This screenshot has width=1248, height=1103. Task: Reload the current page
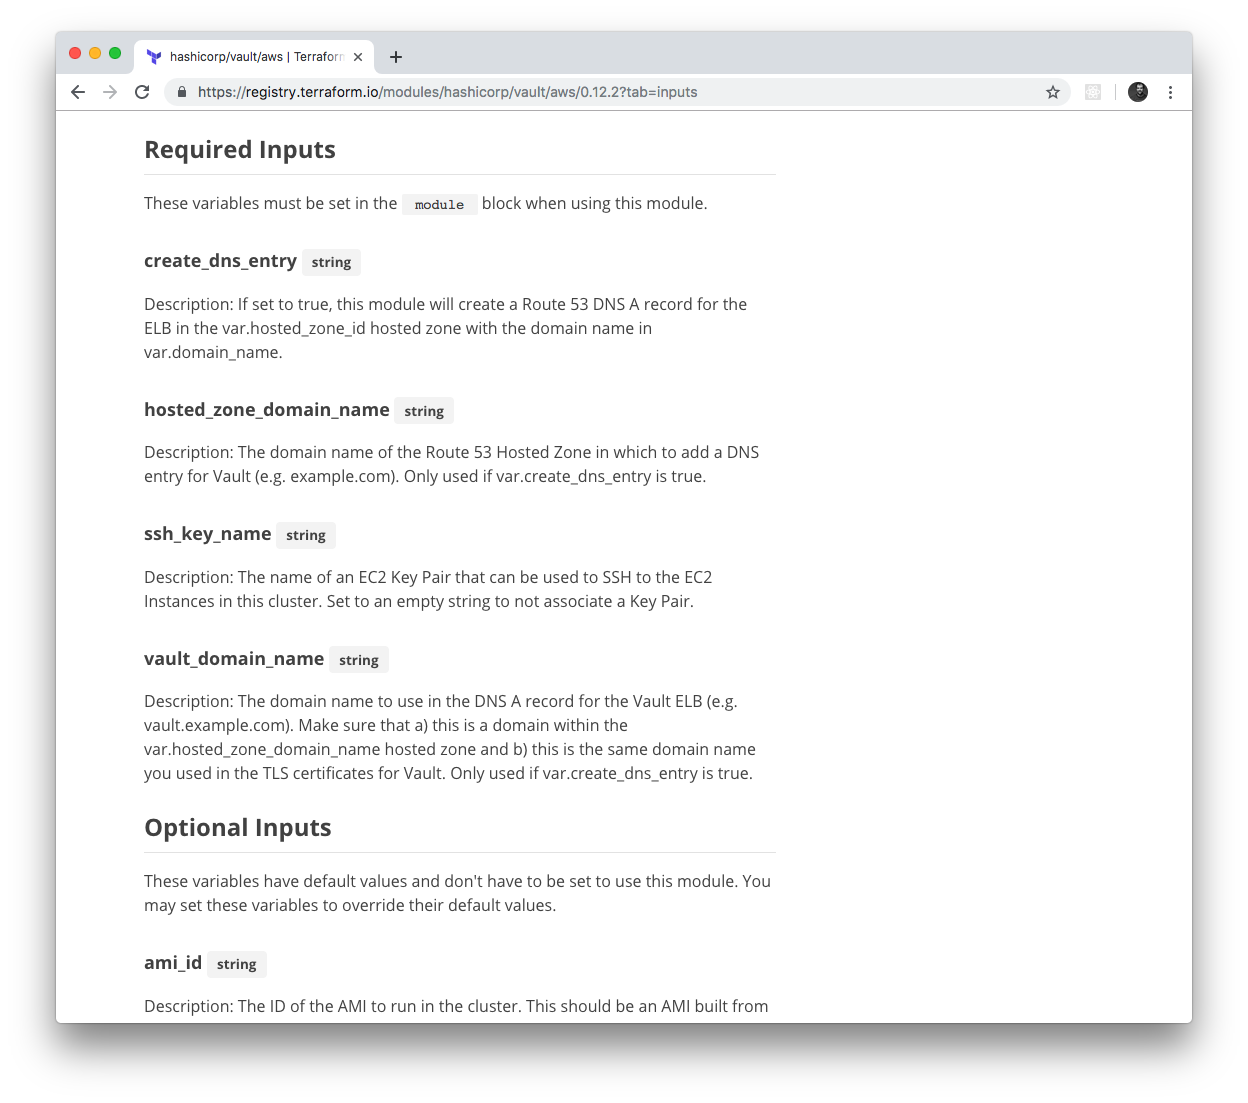pyautogui.click(x=142, y=91)
